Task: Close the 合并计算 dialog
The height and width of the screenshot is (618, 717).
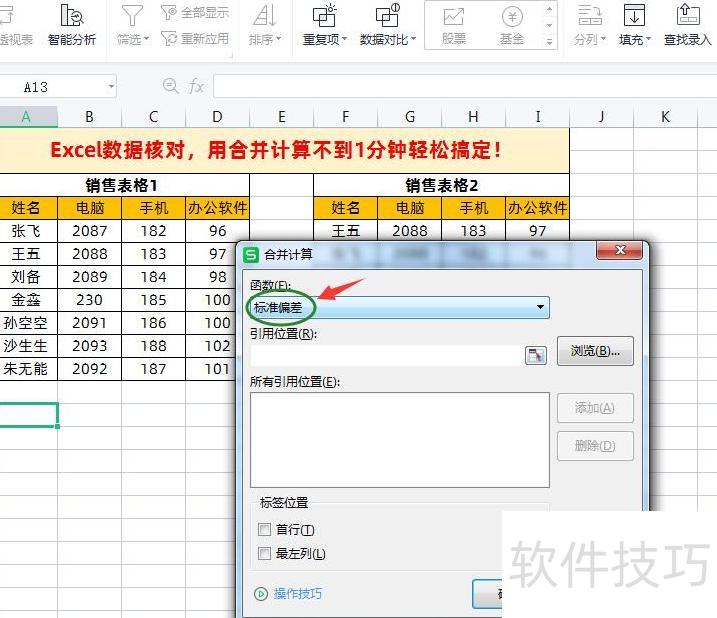Action: pyautogui.click(x=627, y=250)
